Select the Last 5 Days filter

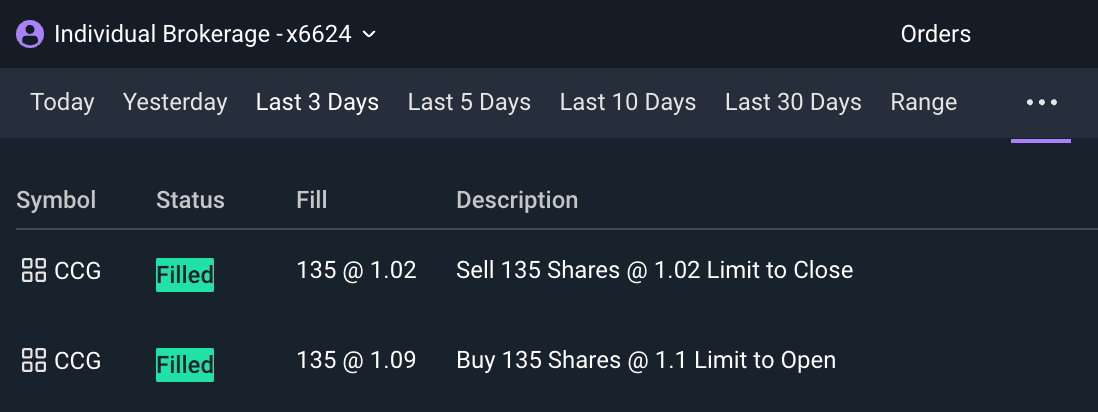coord(469,102)
